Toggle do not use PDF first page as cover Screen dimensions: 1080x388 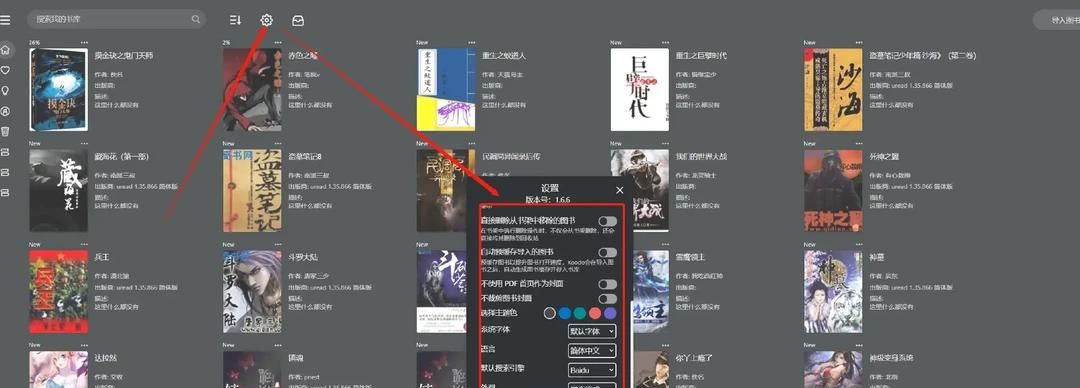(x=607, y=284)
